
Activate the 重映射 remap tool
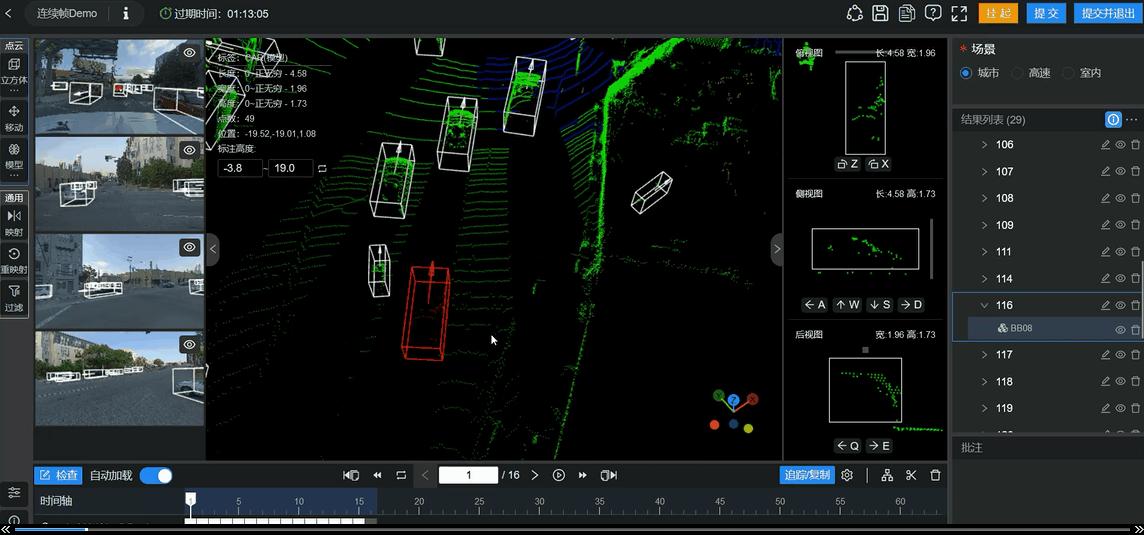[x=14, y=261]
